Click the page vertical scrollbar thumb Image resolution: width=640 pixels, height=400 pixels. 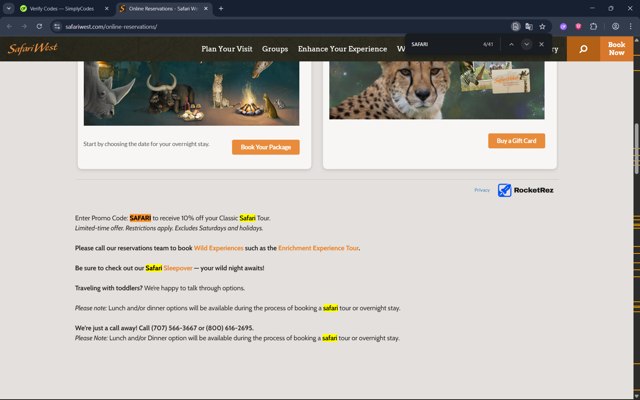[636, 148]
